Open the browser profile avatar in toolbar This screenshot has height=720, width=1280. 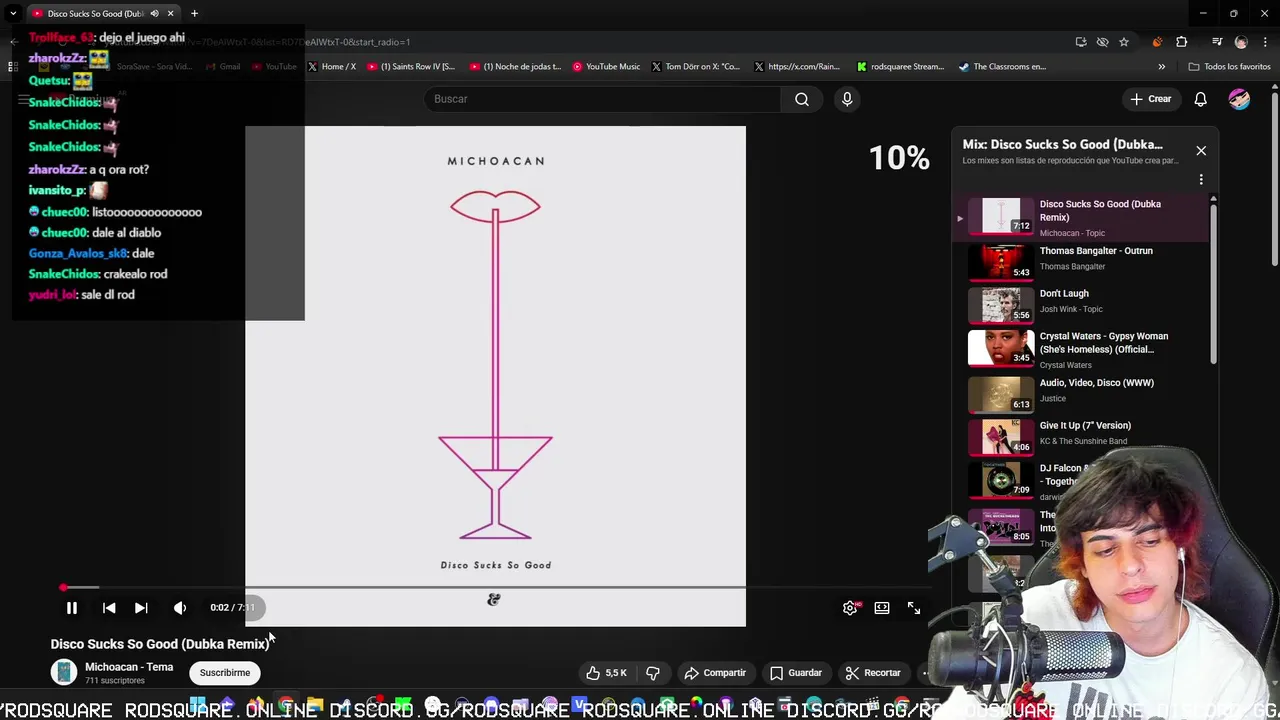tap(1241, 42)
